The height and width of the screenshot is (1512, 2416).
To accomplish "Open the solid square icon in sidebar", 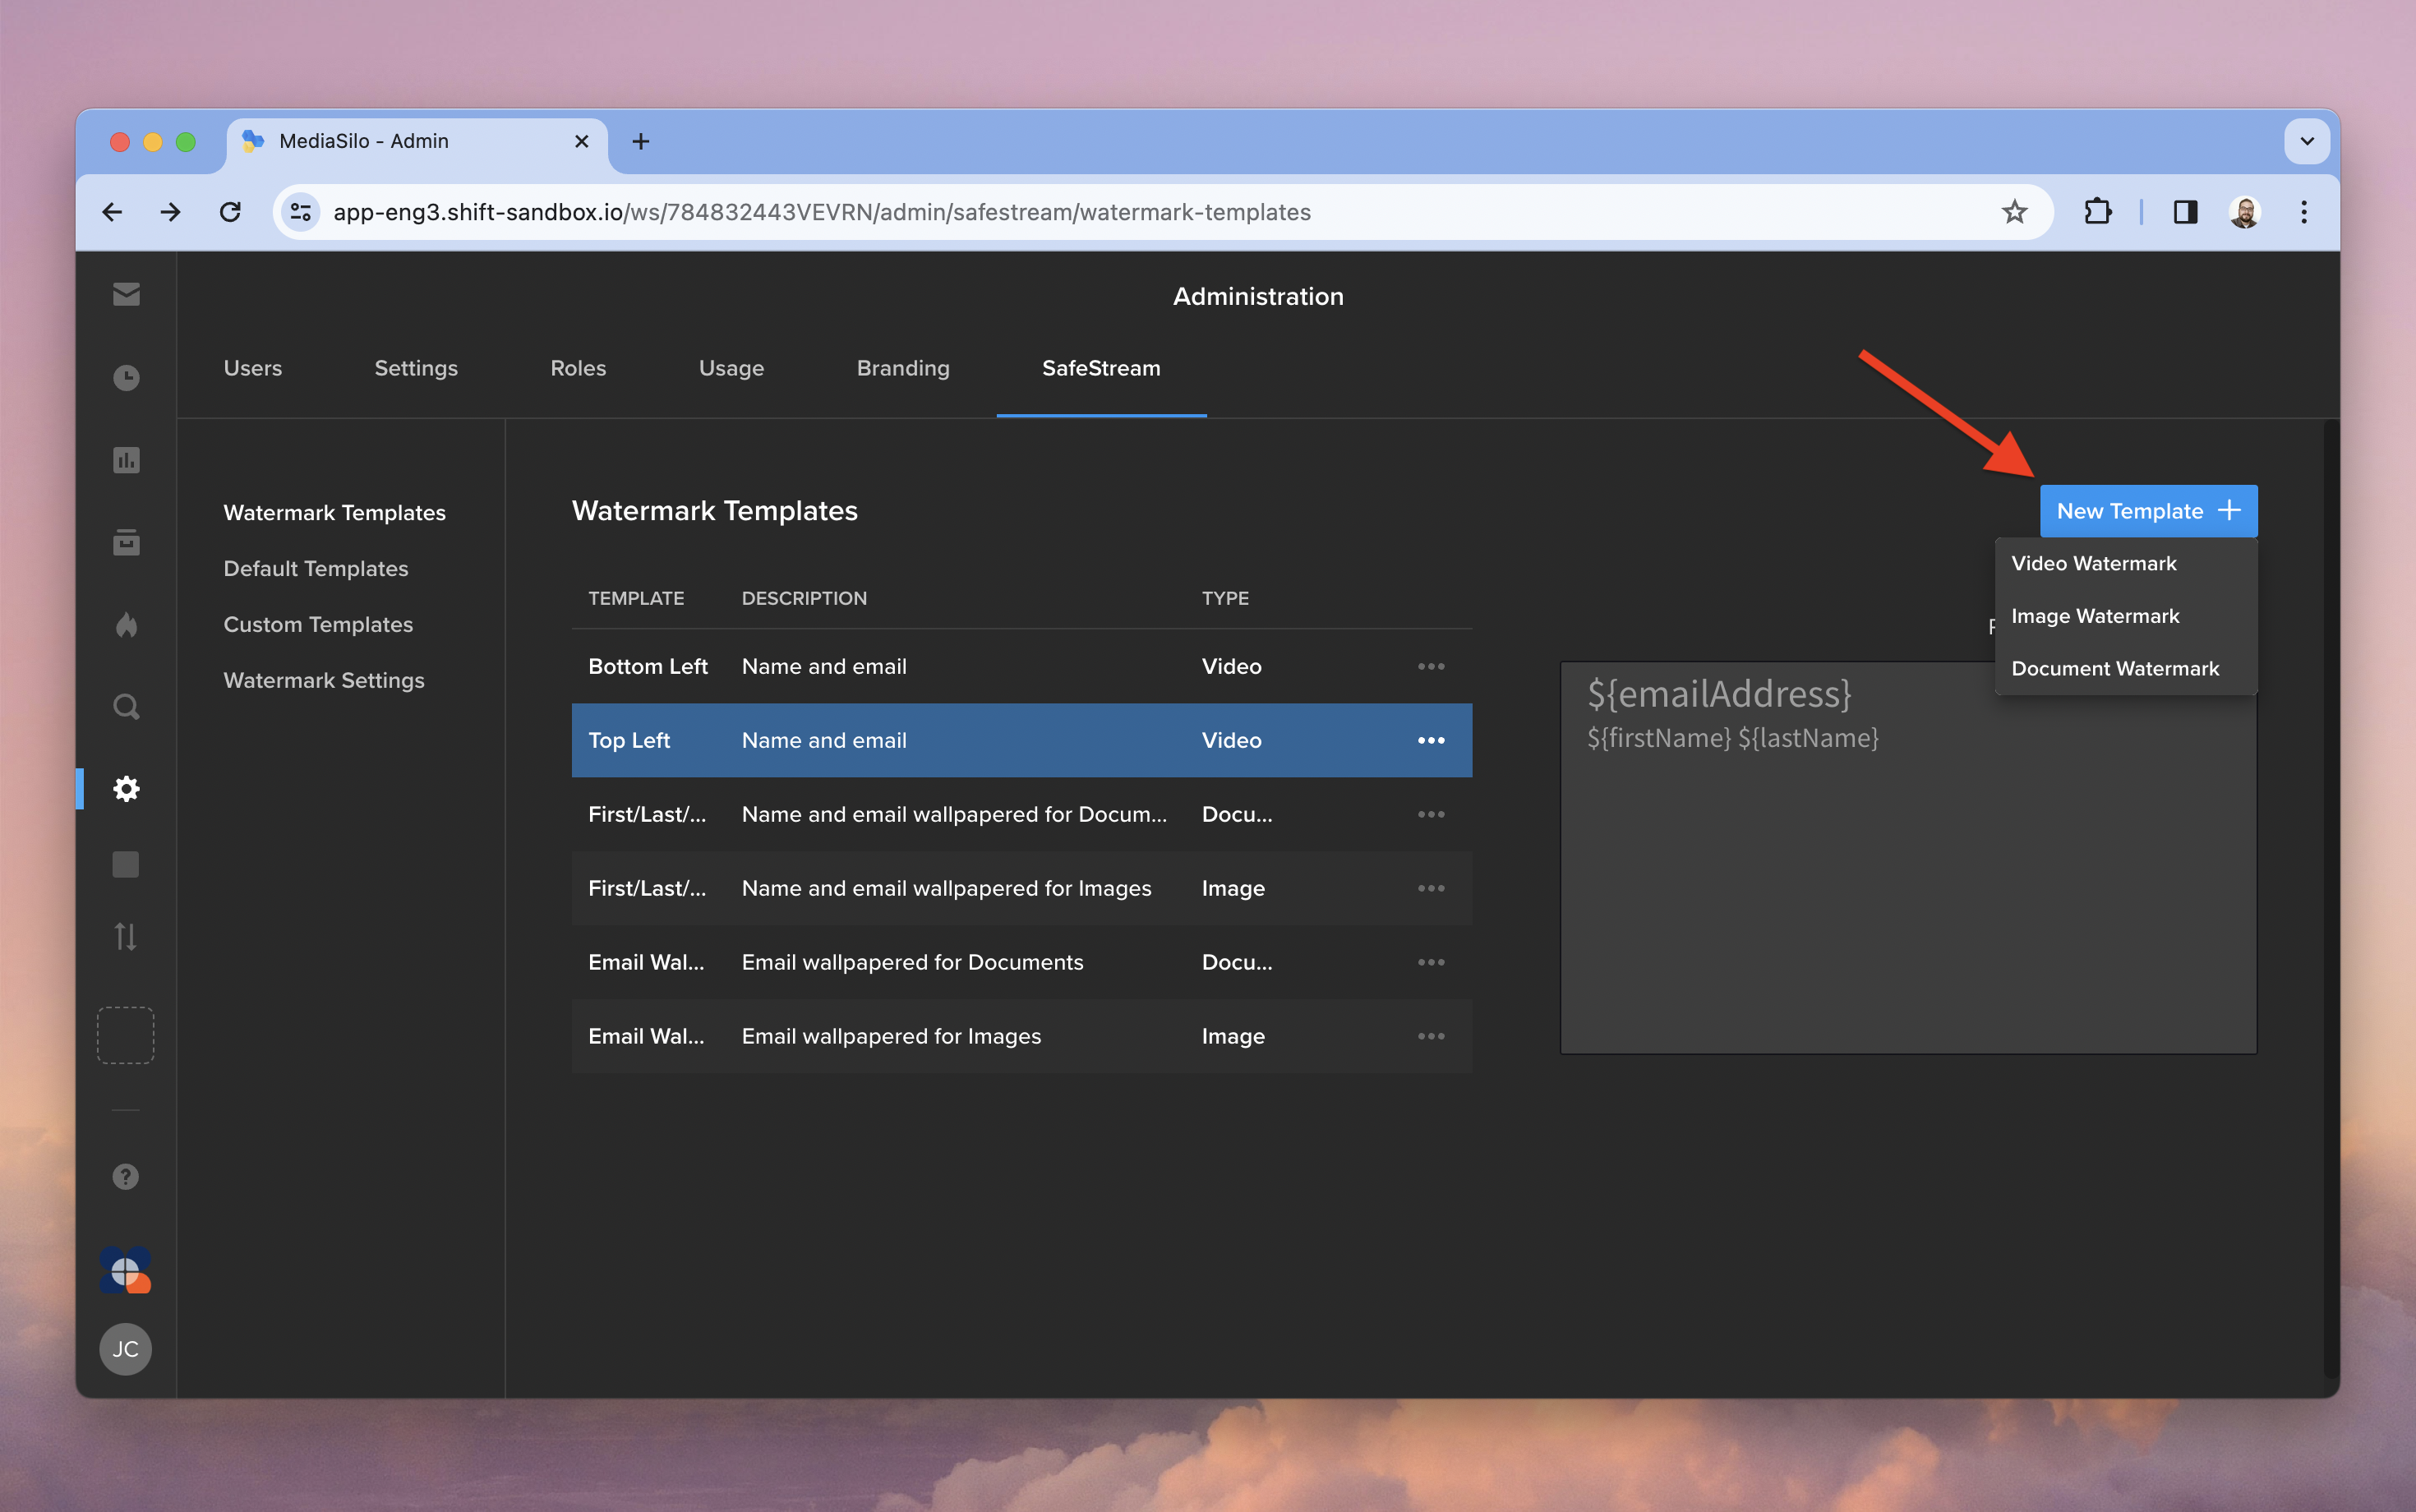I will [x=126, y=864].
